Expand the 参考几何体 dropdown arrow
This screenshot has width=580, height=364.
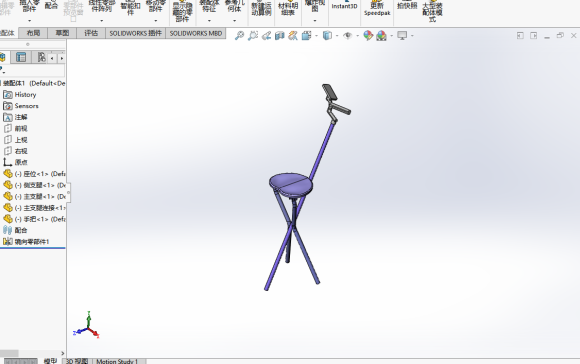click(235, 21)
